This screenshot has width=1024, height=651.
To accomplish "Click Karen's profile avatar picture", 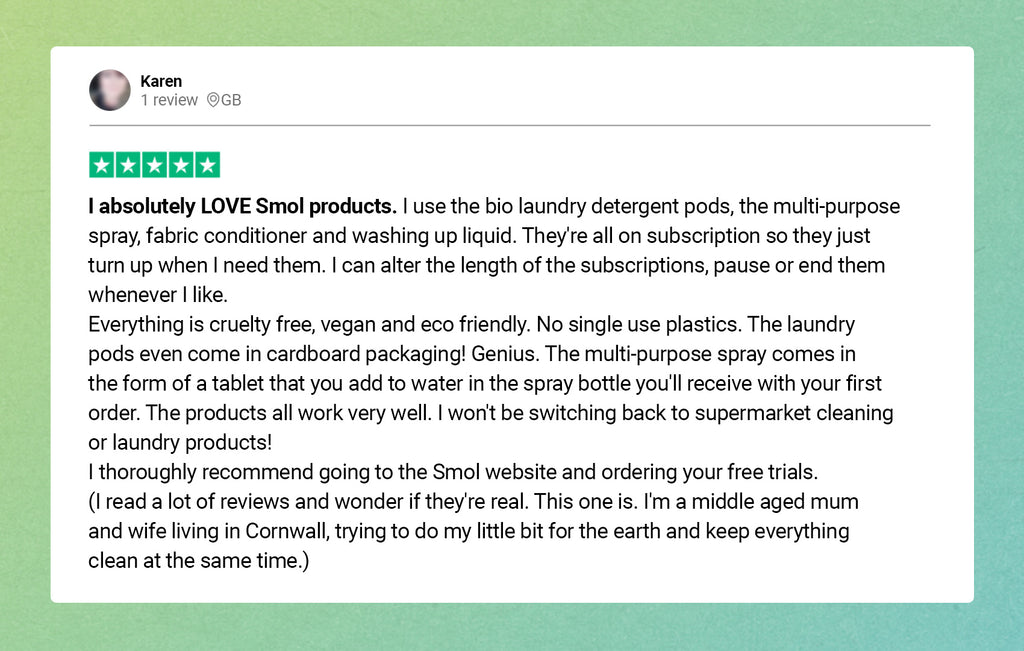I will [110, 90].
